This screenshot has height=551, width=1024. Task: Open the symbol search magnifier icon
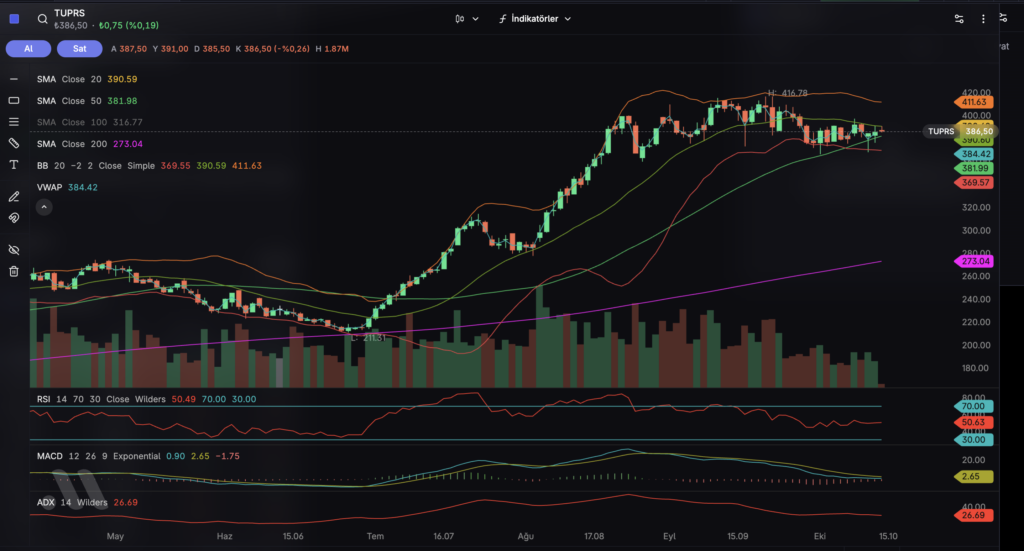coord(42,19)
